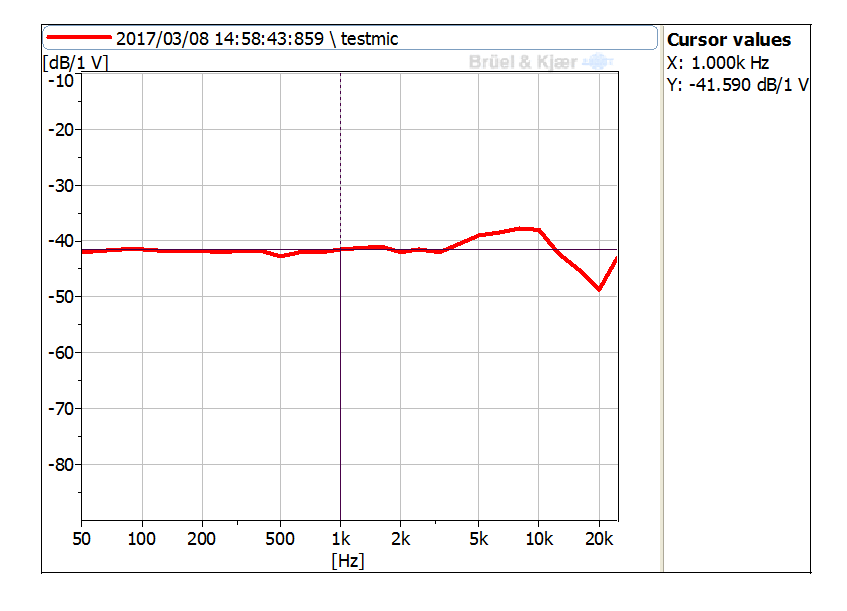Click the red line sample in legend

click(x=79, y=38)
